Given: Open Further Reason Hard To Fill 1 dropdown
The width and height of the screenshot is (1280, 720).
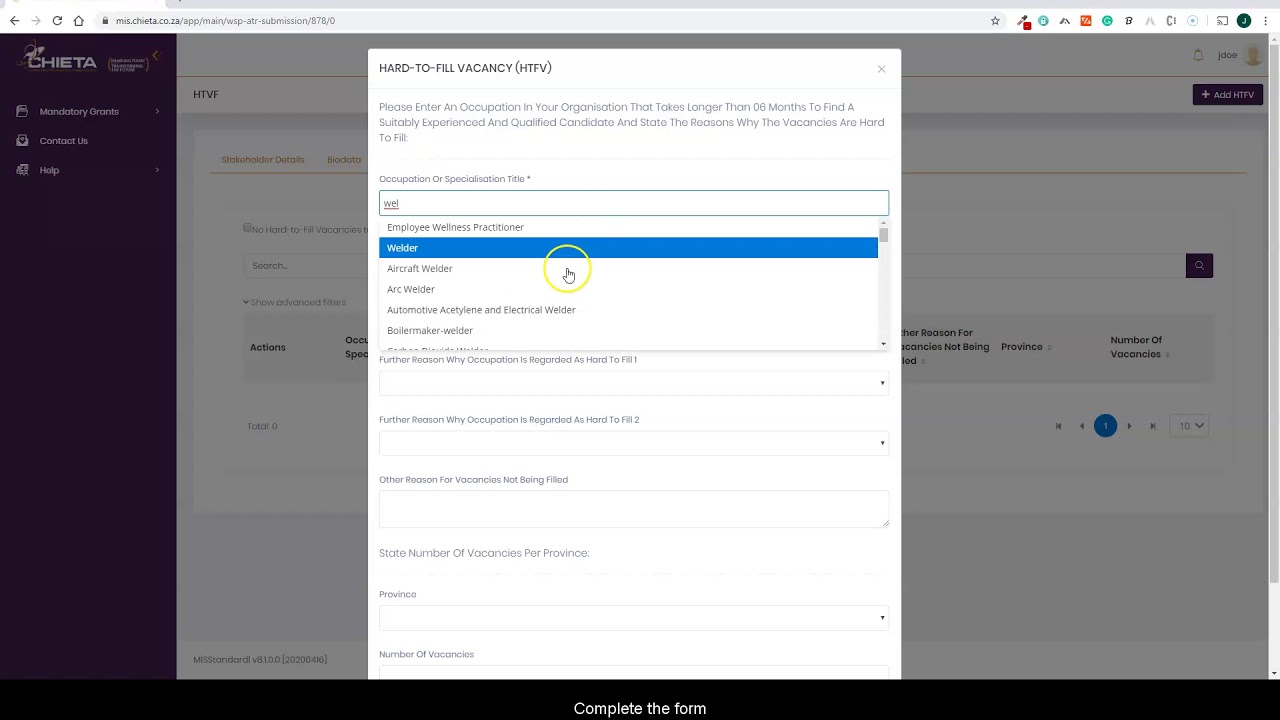Looking at the screenshot, I should [633, 383].
